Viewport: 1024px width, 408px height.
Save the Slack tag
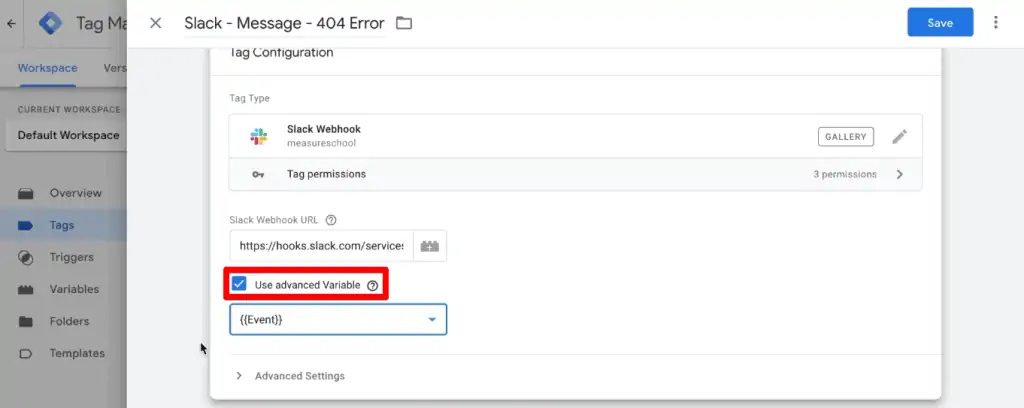[940, 23]
